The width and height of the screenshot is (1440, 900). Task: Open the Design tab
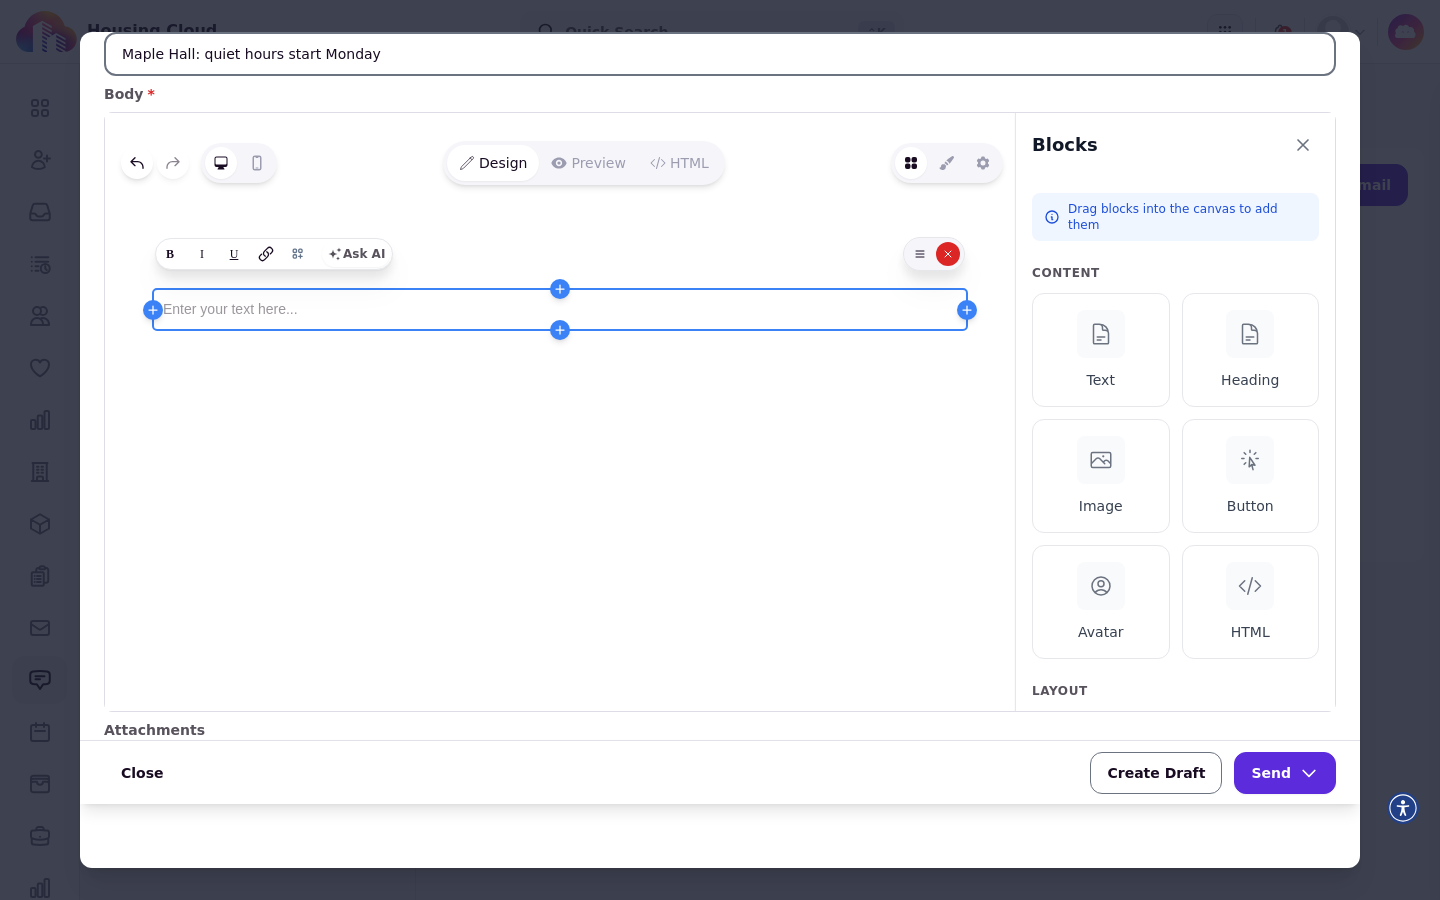click(x=493, y=163)
